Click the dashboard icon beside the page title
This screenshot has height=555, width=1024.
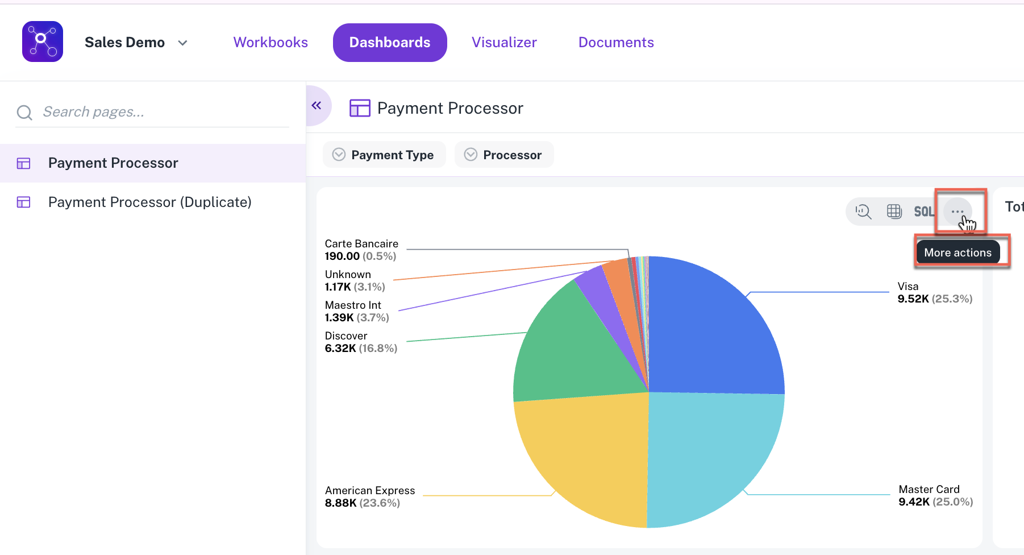pyautogui.click(x=359, y=108)
